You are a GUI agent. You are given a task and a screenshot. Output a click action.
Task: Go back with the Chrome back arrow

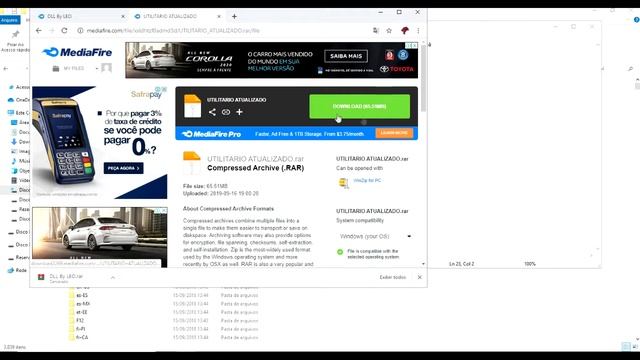[x=39, y=31]
